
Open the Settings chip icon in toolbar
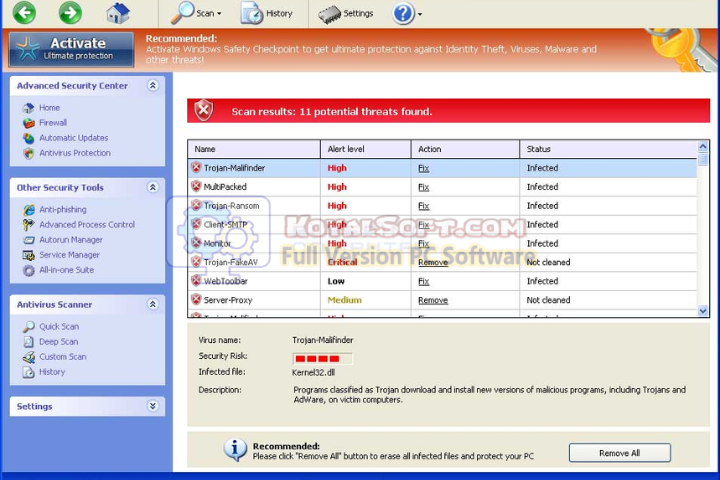click(x=329, y=14)
